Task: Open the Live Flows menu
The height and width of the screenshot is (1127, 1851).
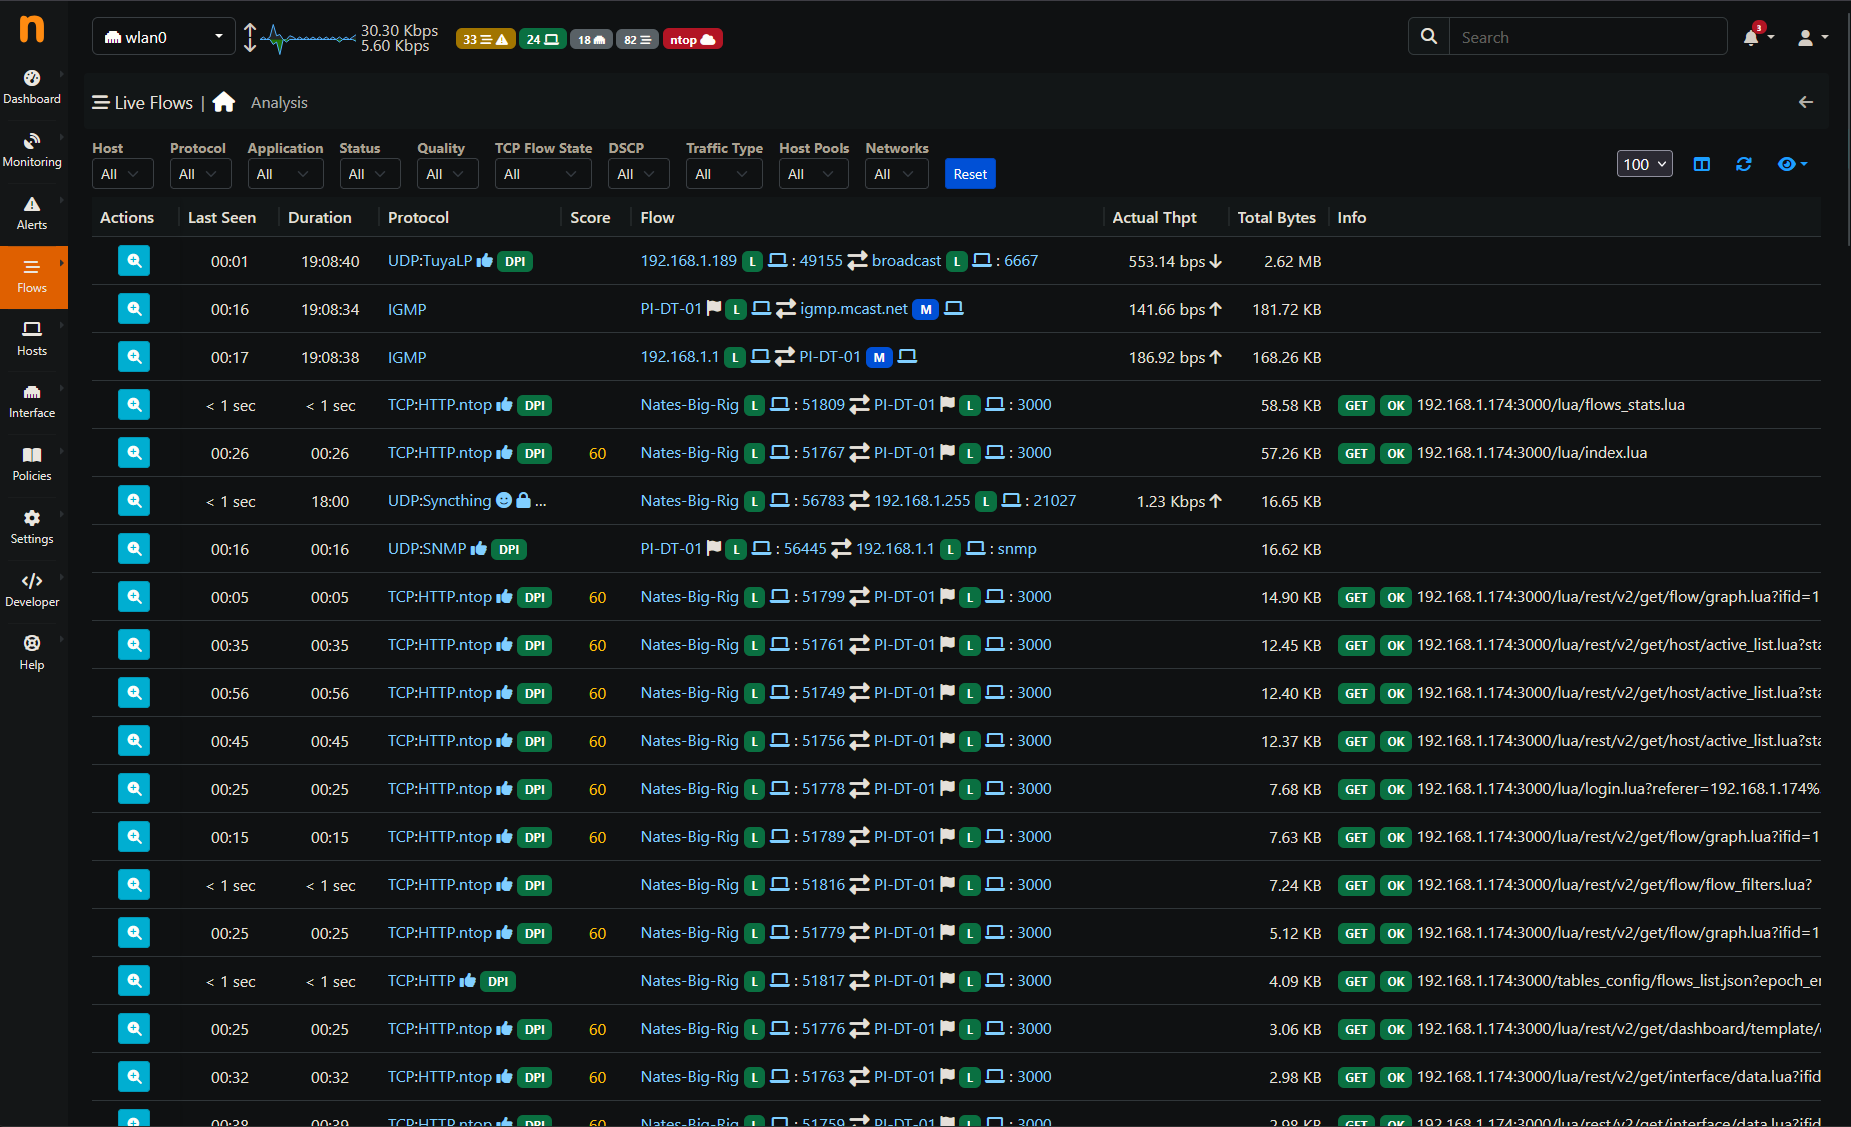Action: tap(142, 103)
